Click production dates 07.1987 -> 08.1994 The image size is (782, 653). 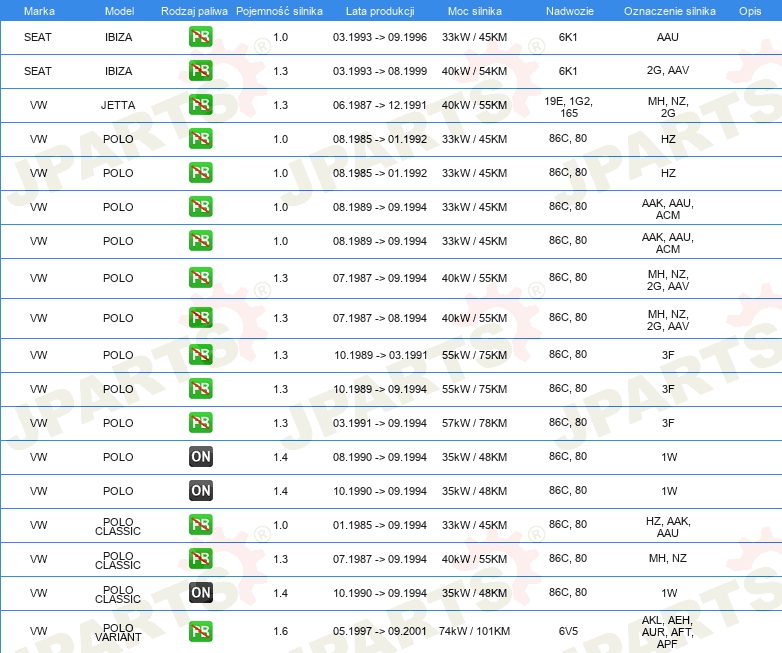pos(380,318)
